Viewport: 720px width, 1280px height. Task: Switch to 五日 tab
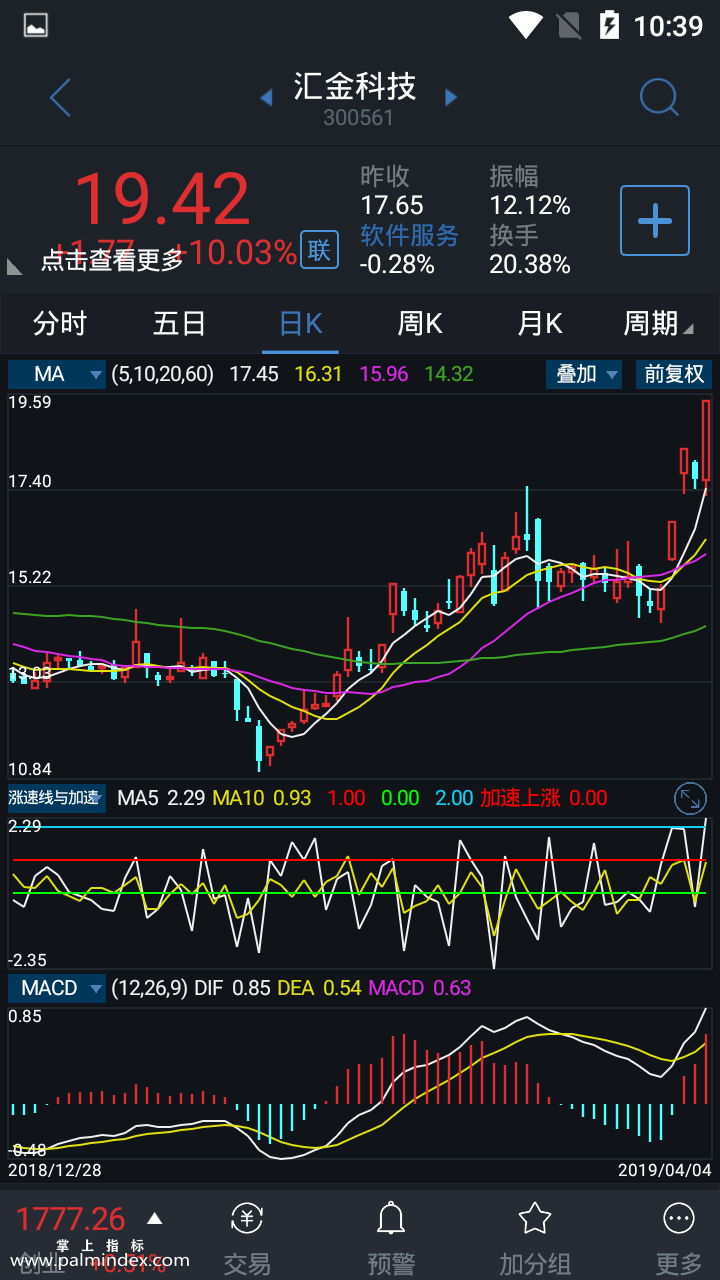coord(180,323)
